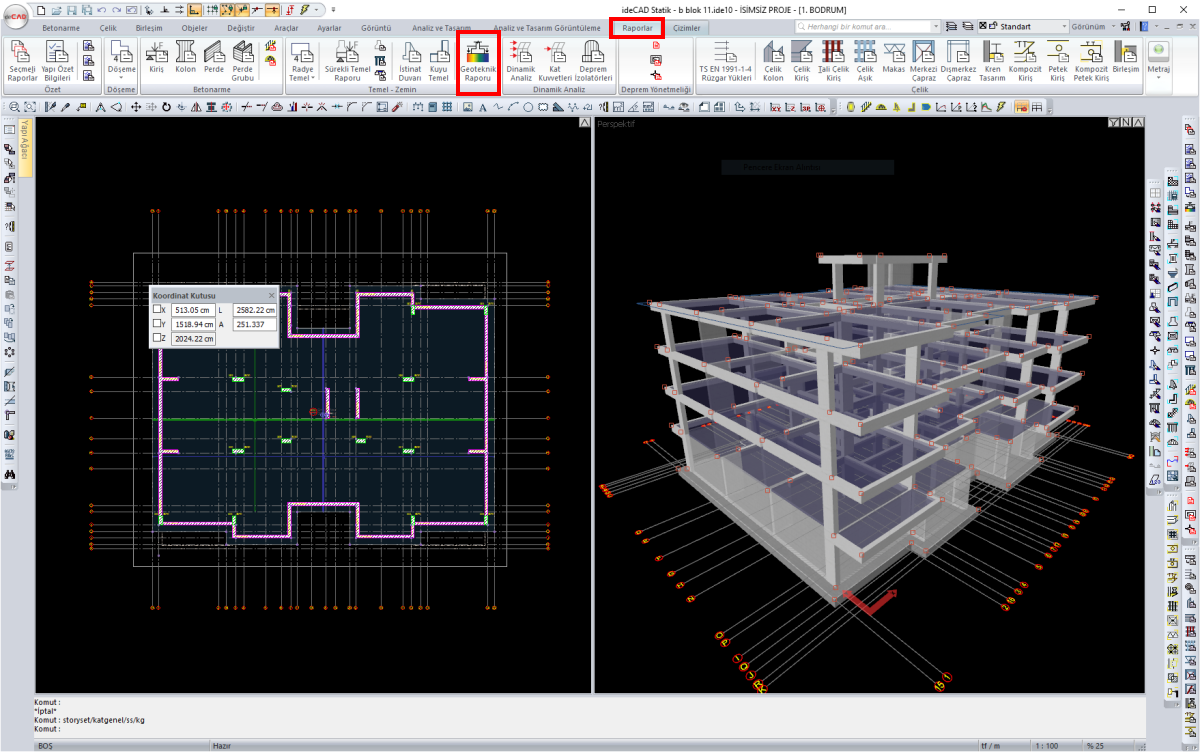The height and width of the screenshot is (752, 1200).
Task: Open Yapı Özet Bilgileri report
Action: 55,61
